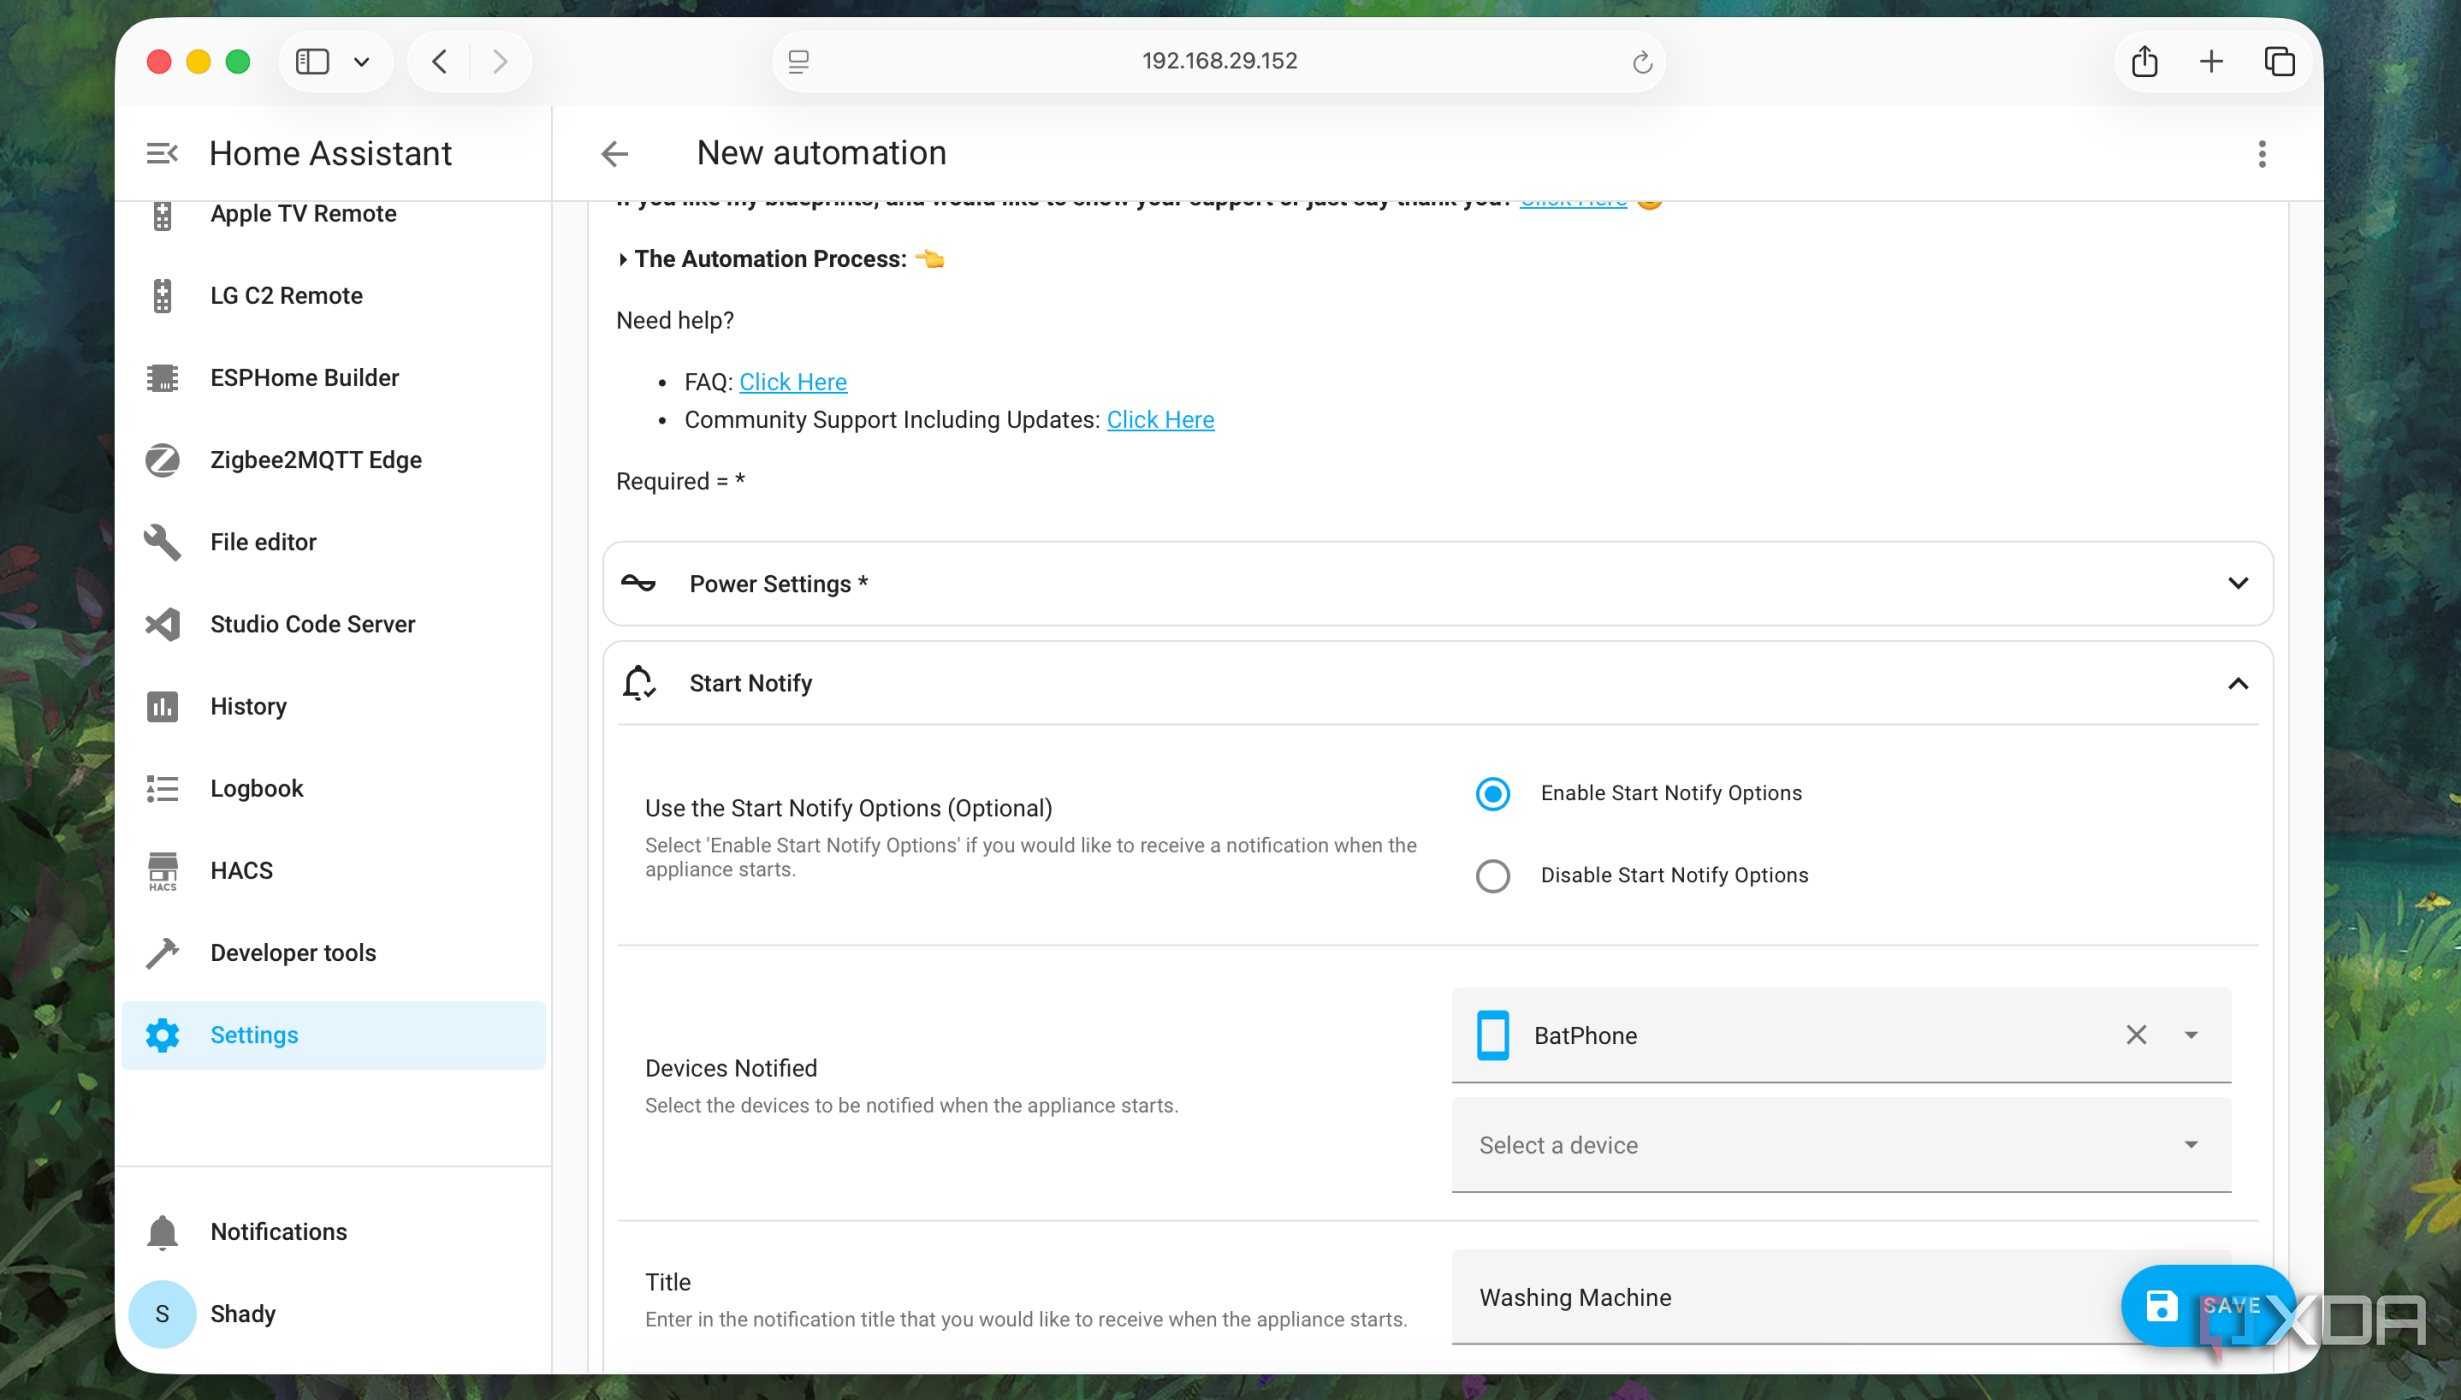The width and height of the screenshot is (2461, 1400).
Task: Remove BatPhone from notified devices
Action: (x=2136, y=1035)
